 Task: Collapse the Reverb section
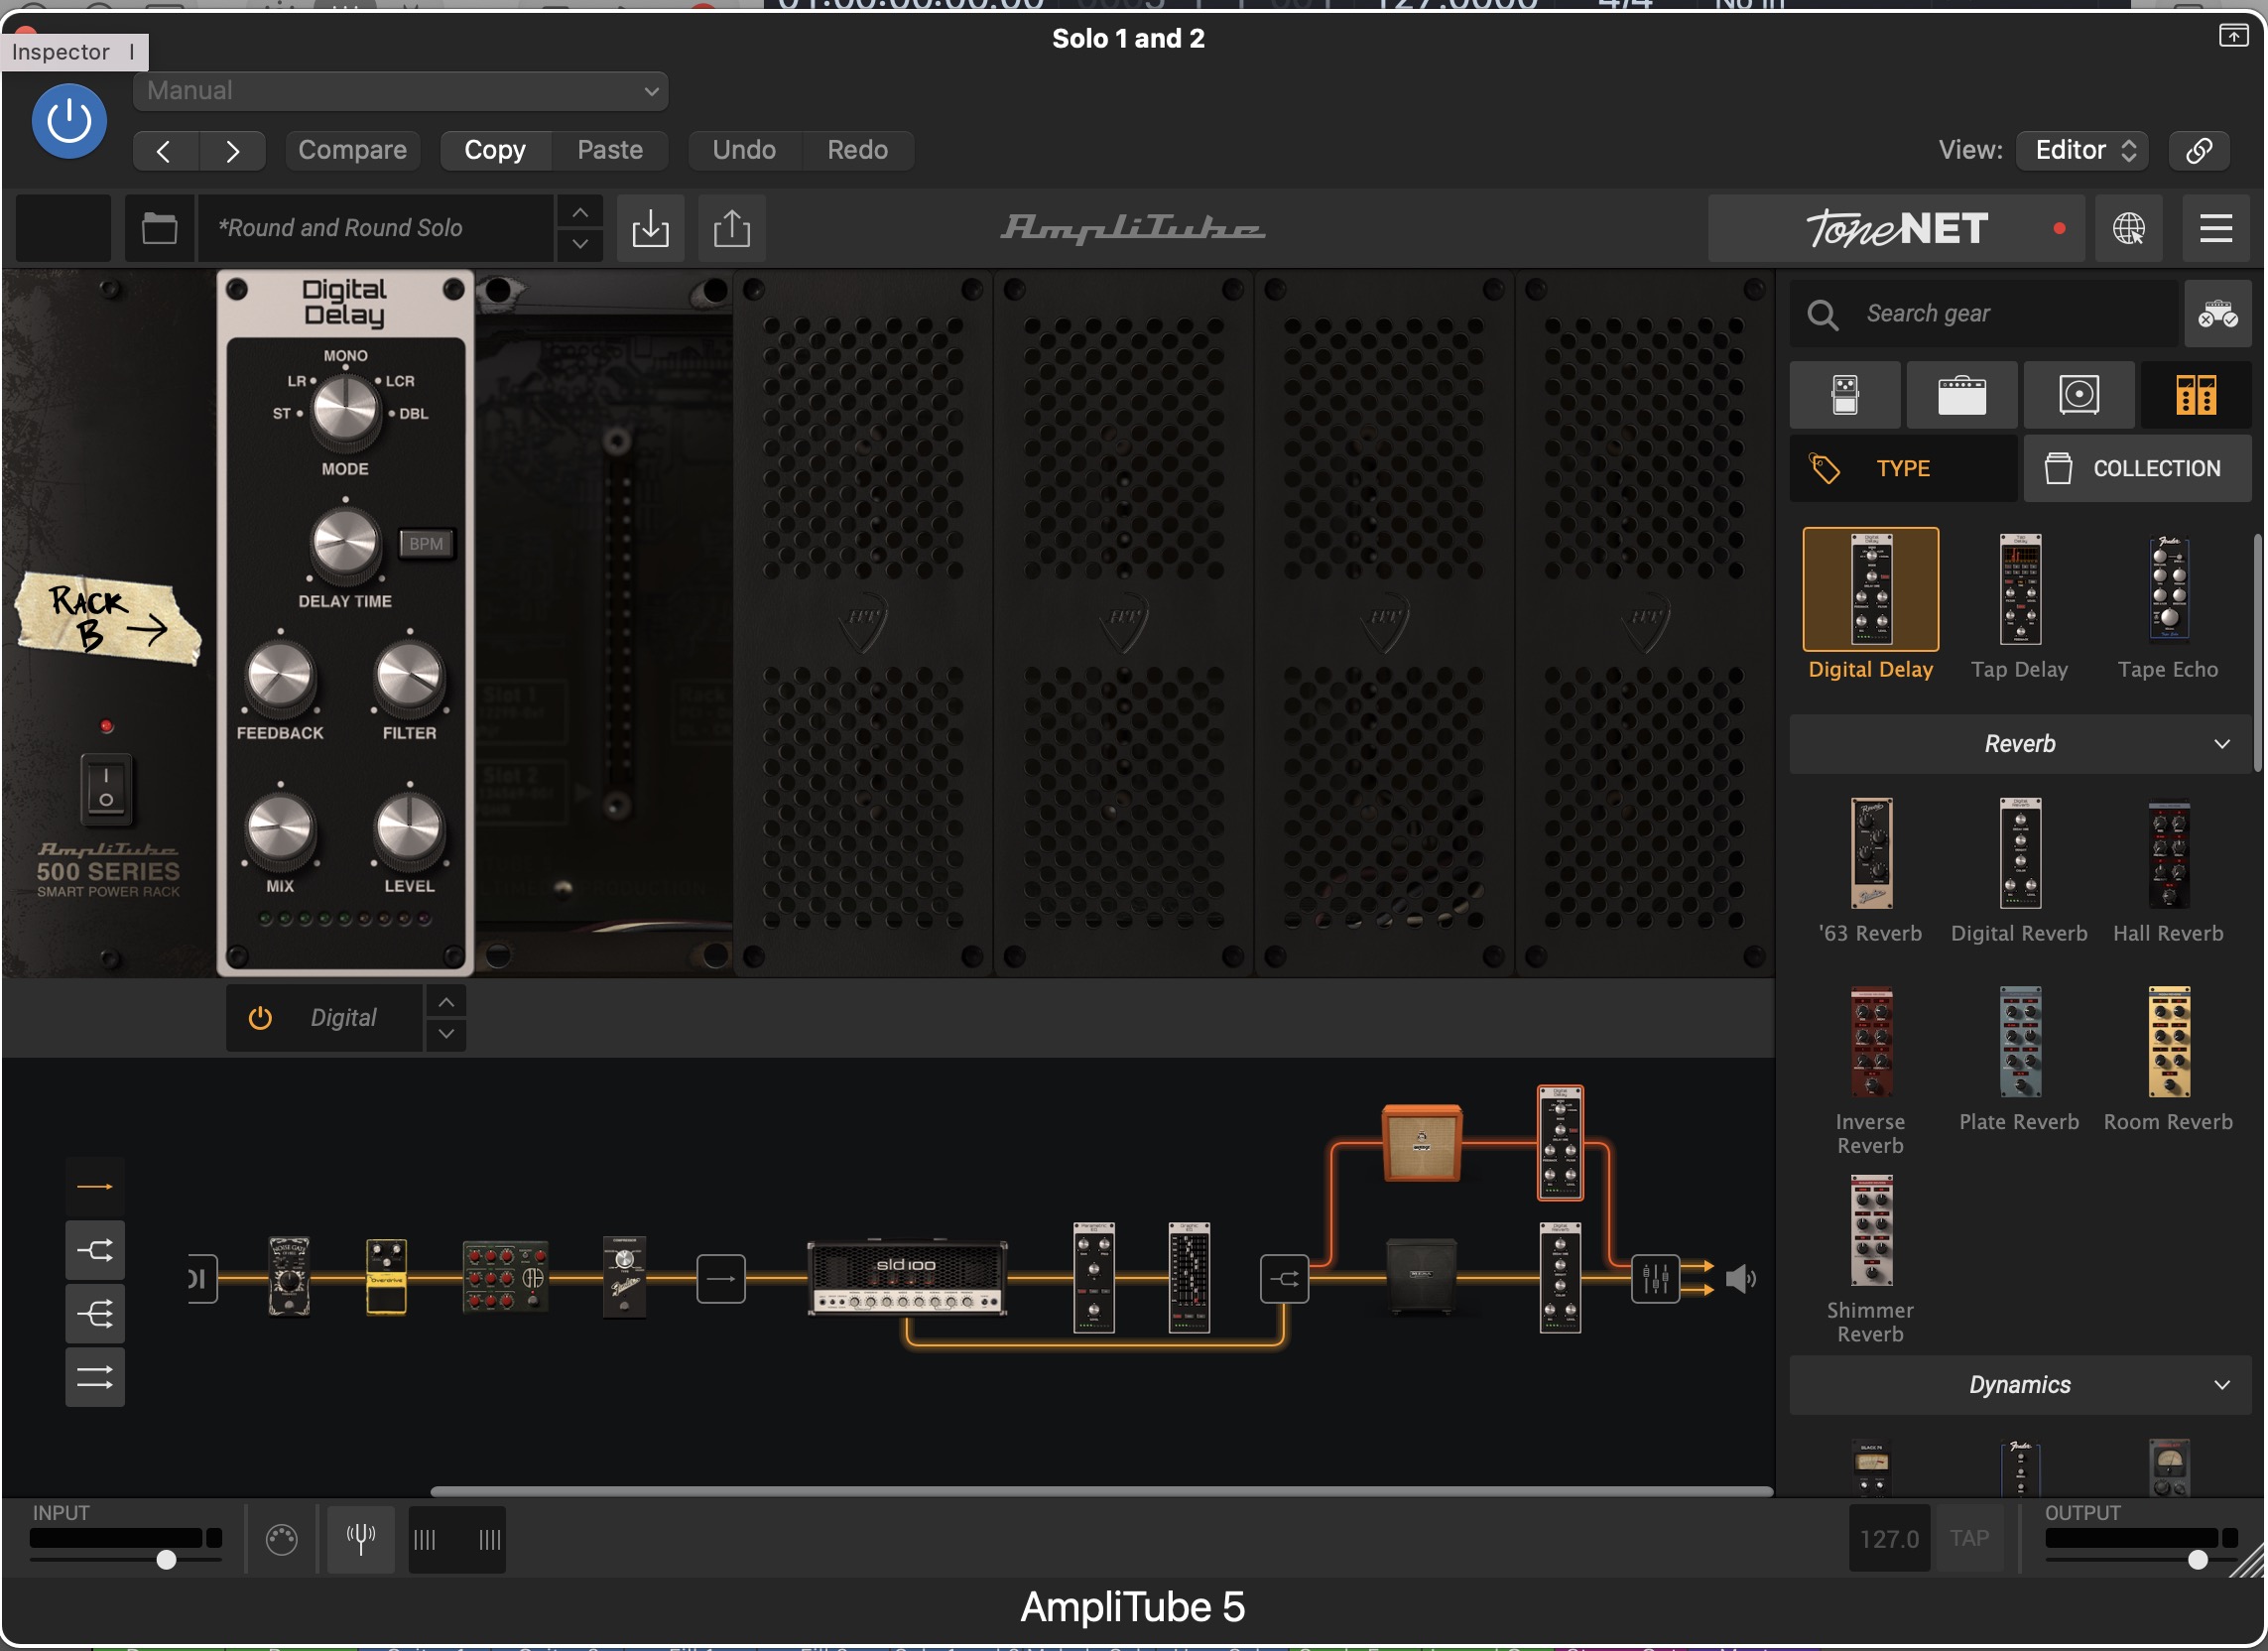(2020, 744)
